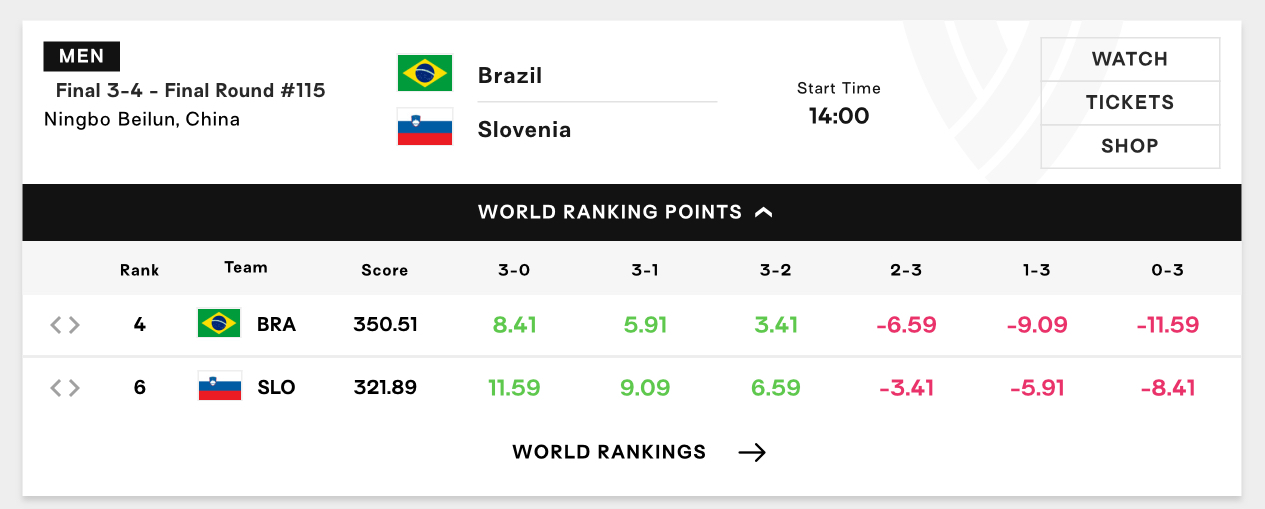Click the Final 3-4 Final Round #115 title
The height and width of the screenshot is (509, 1265).
[190, 91]
